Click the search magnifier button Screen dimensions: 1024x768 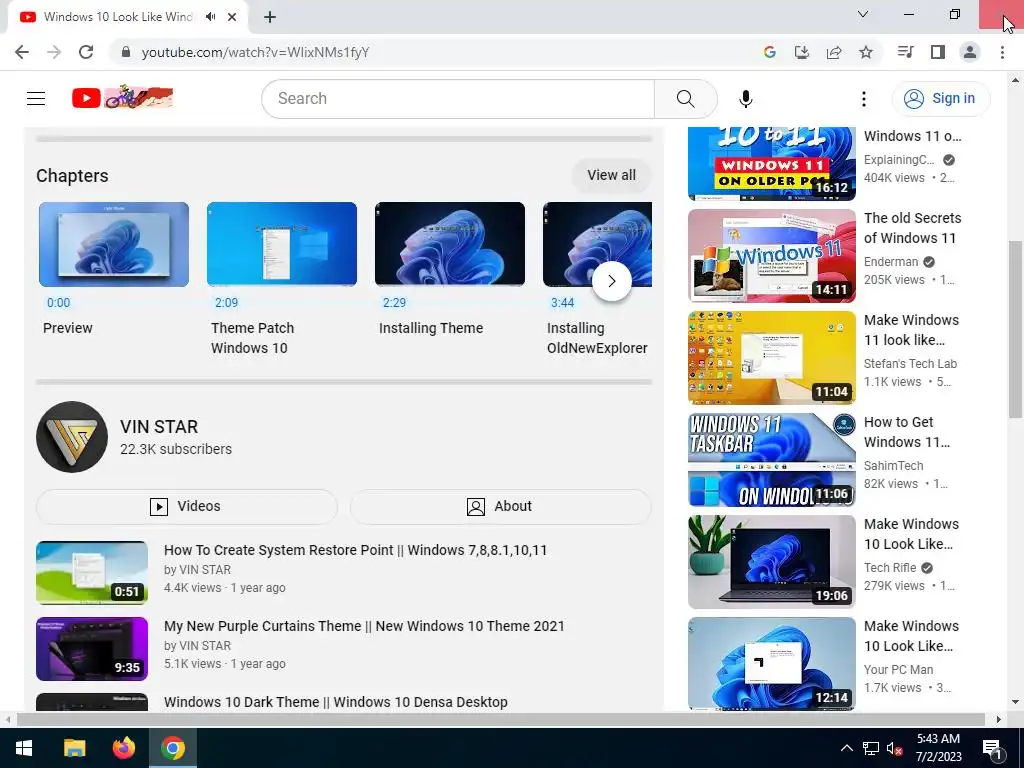[x=685, y=99]
